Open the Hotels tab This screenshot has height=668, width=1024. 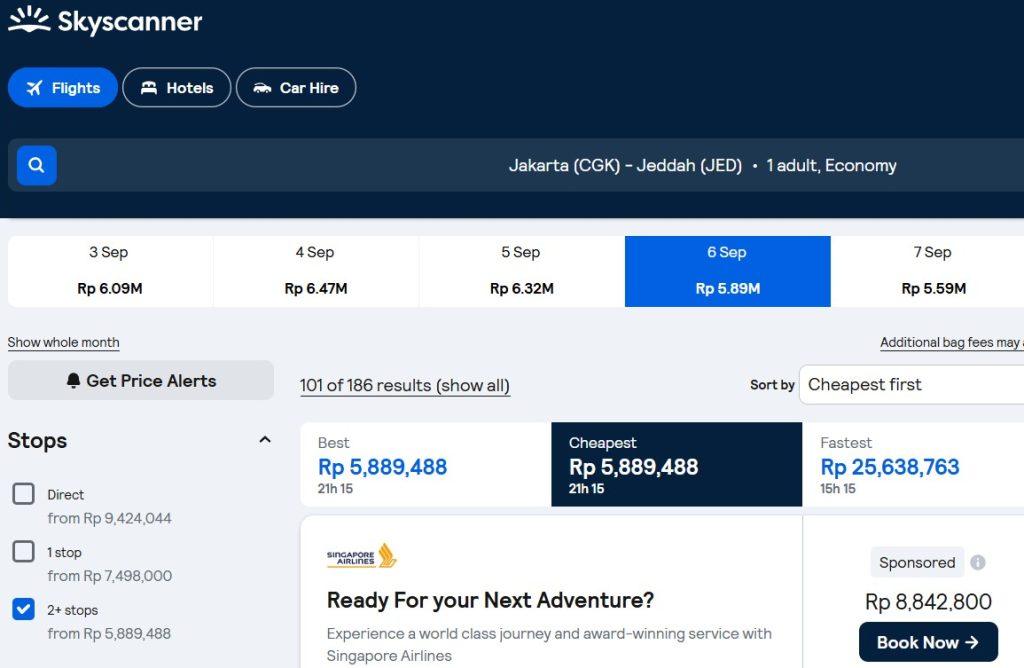176,88
